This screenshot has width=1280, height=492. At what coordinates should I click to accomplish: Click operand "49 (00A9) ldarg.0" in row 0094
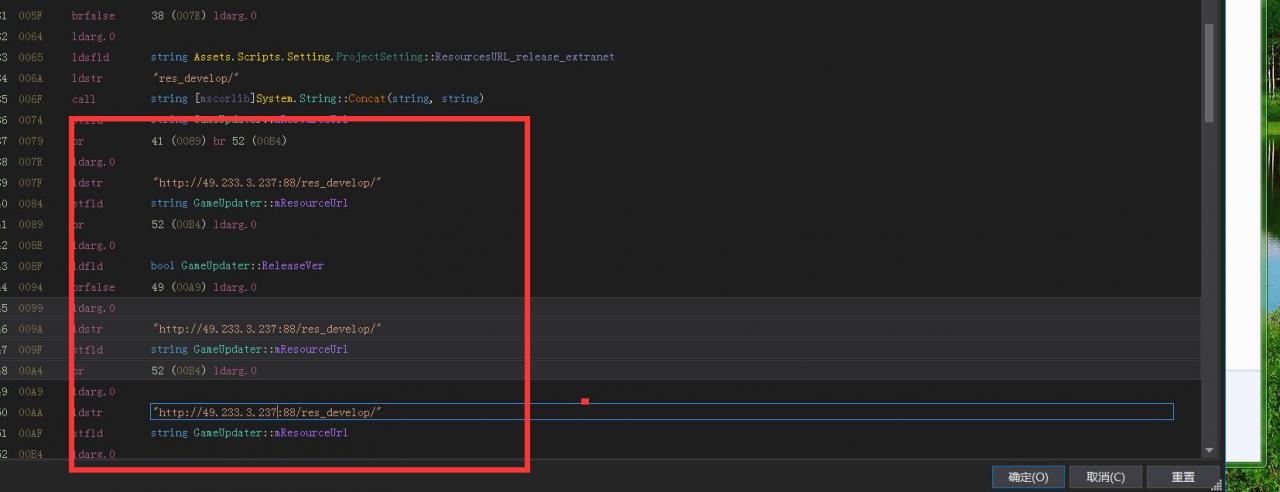click(x=203, y=287)
